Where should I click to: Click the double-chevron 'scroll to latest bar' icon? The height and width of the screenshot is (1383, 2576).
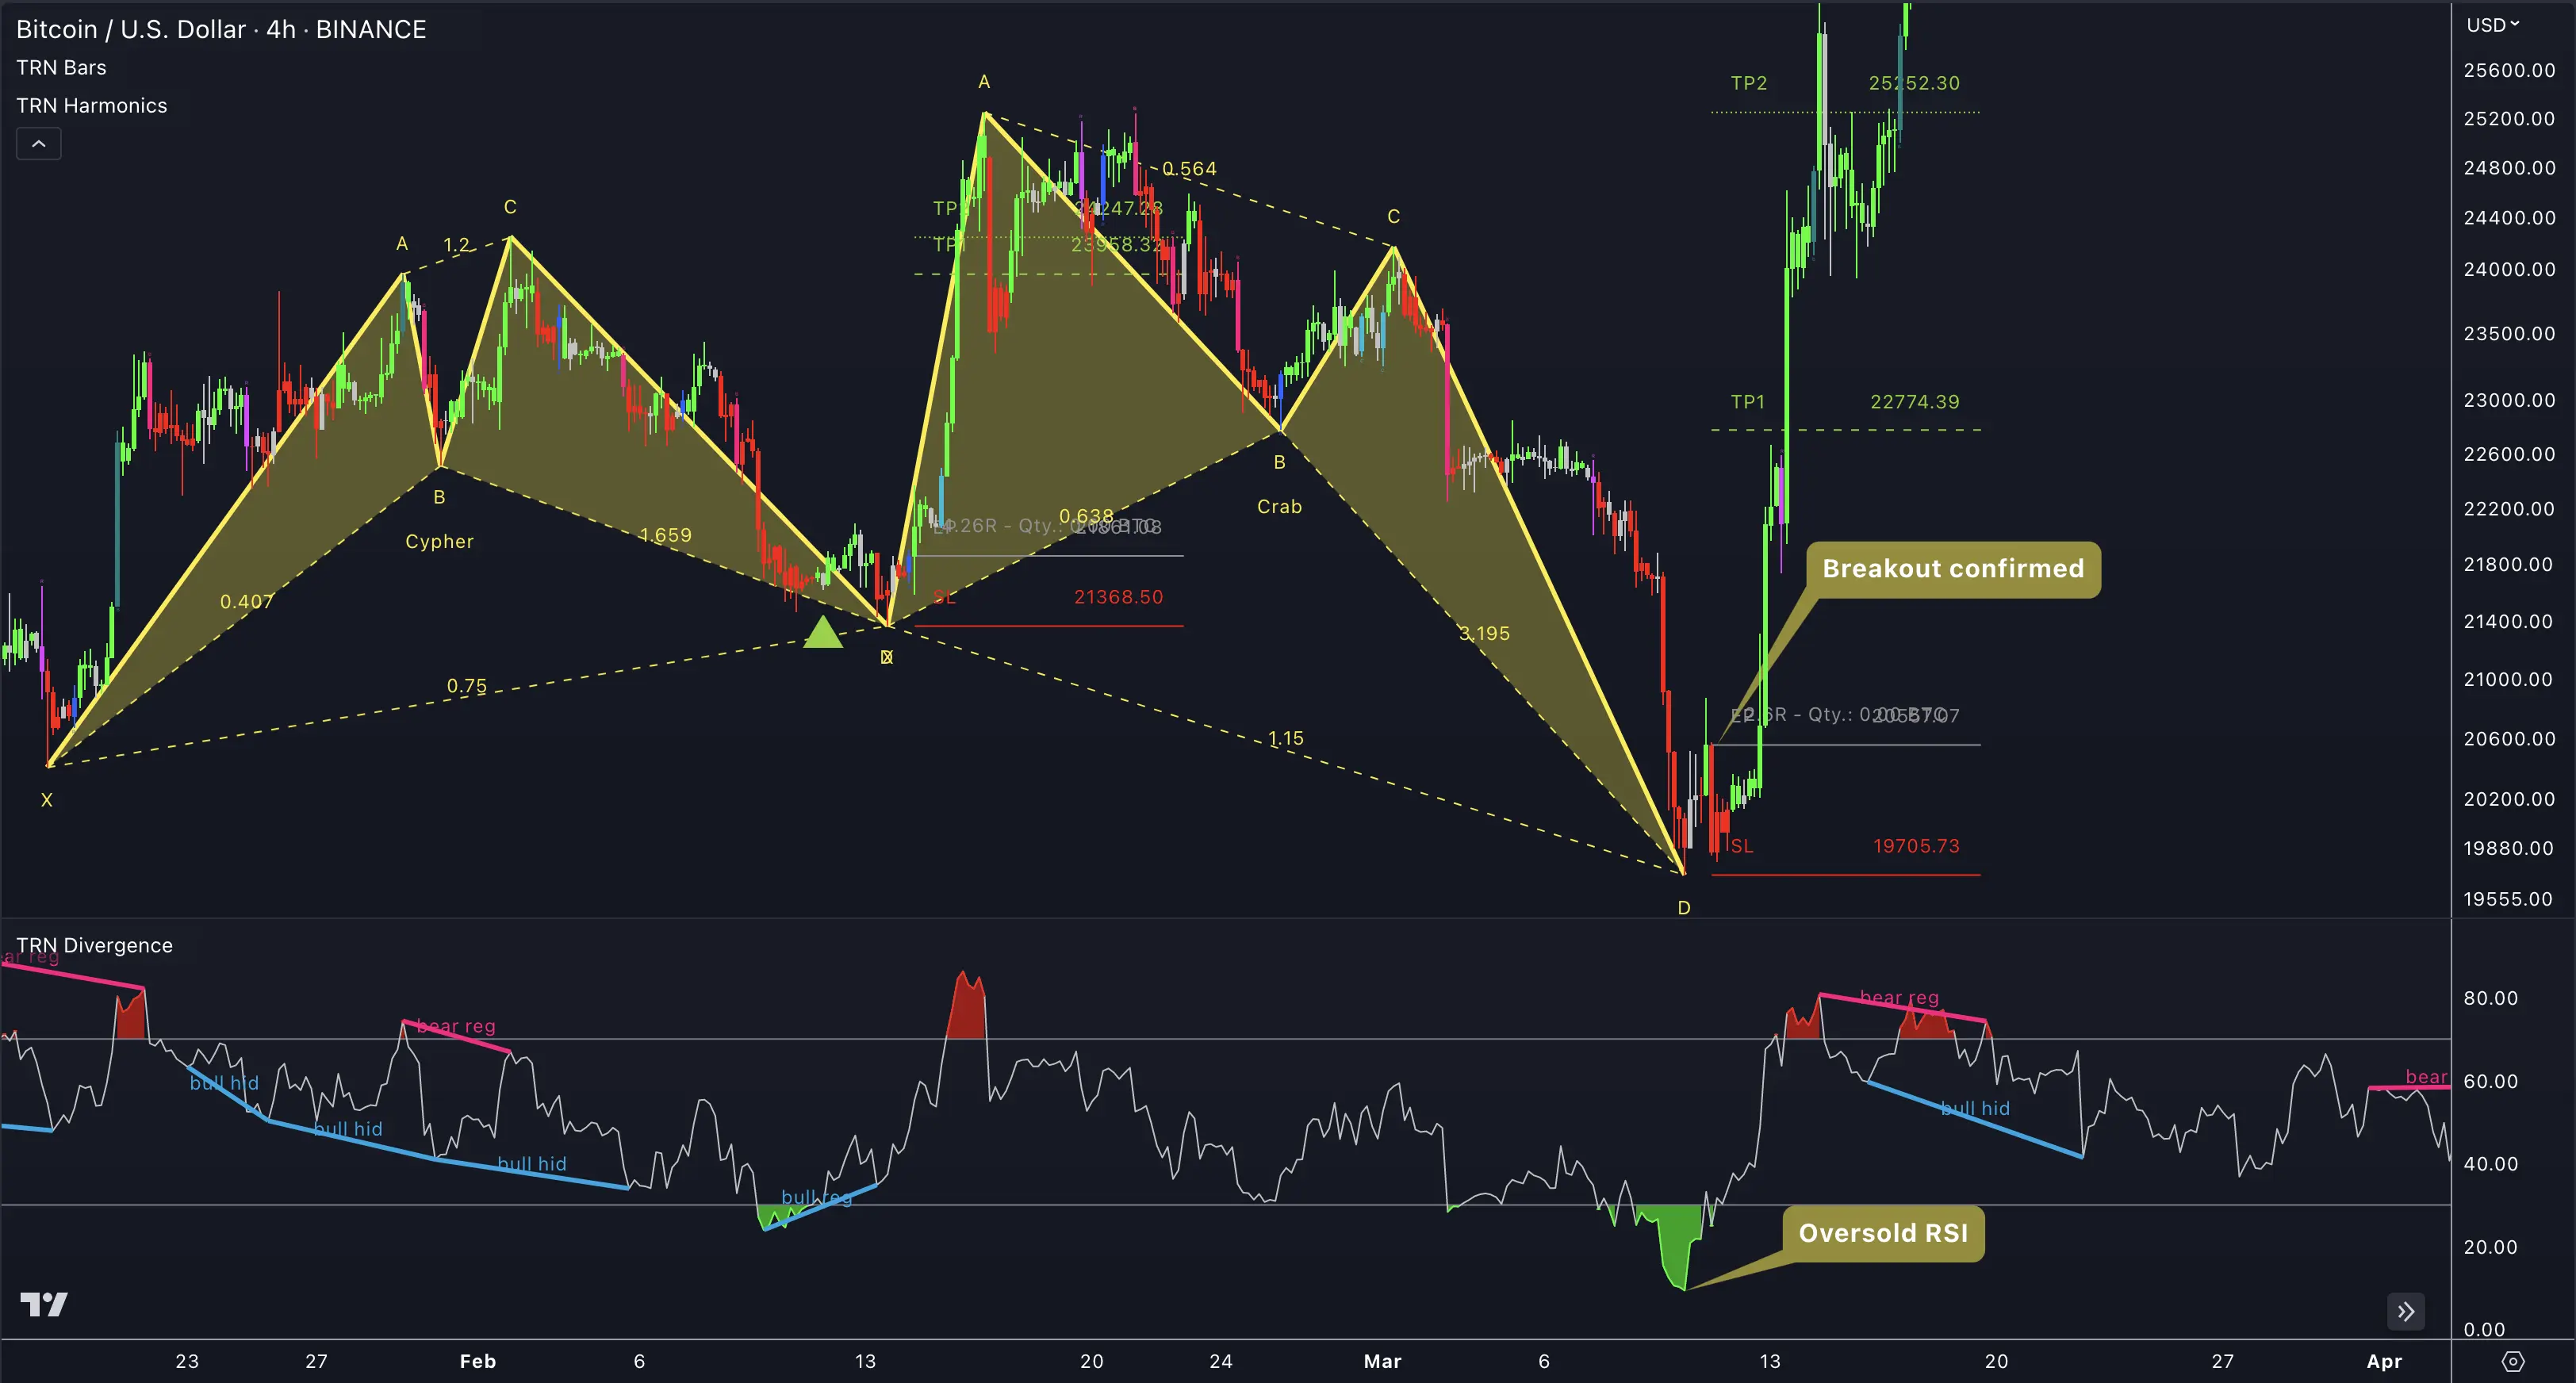[x=2406, y=1312]
